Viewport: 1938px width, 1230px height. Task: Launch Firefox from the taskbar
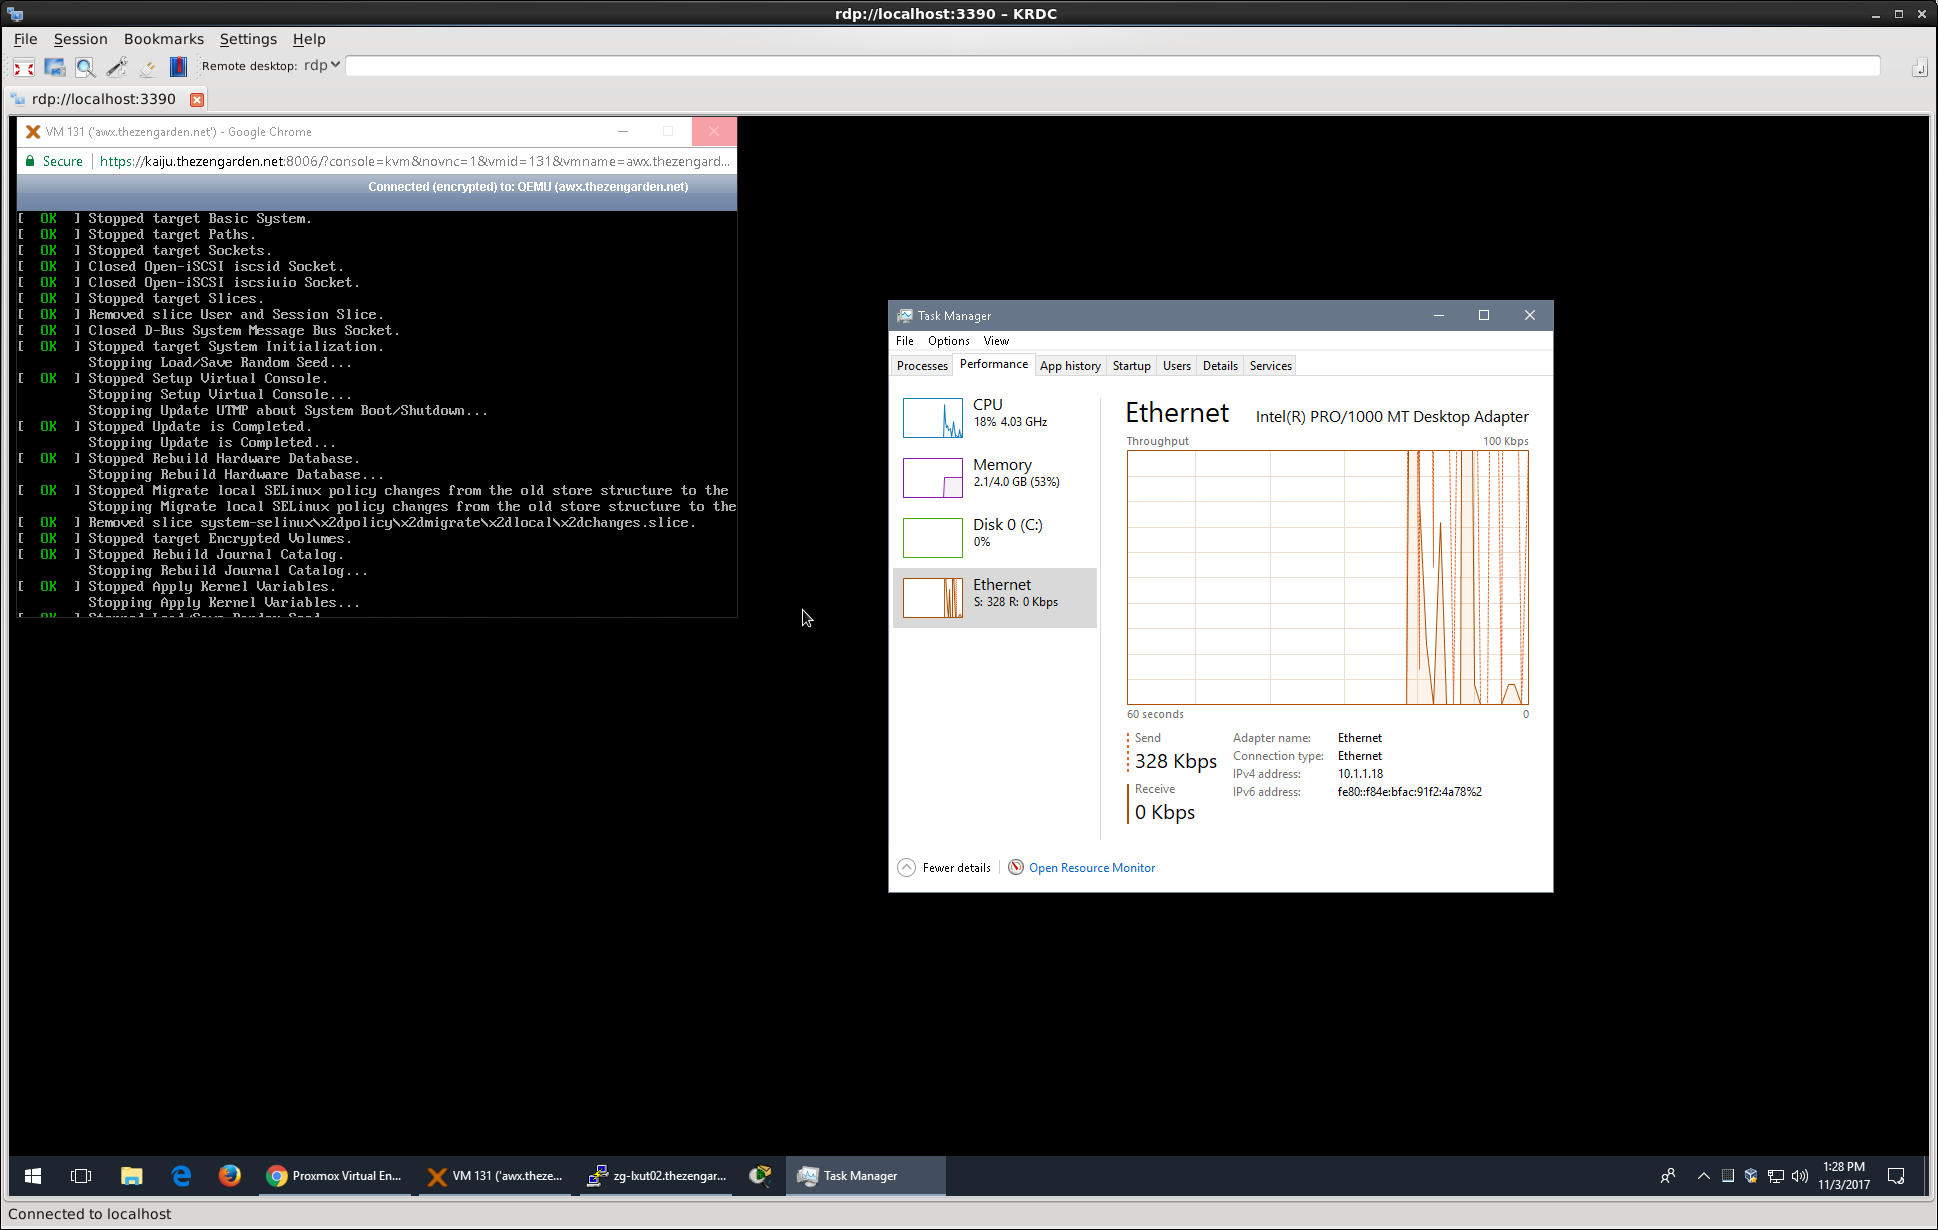[230, 1176]
